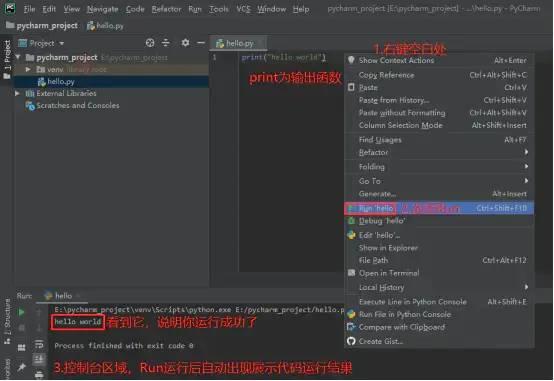Choose Generate... in context menu
Viewport: 554px width, 381px height.
point(439,194)
